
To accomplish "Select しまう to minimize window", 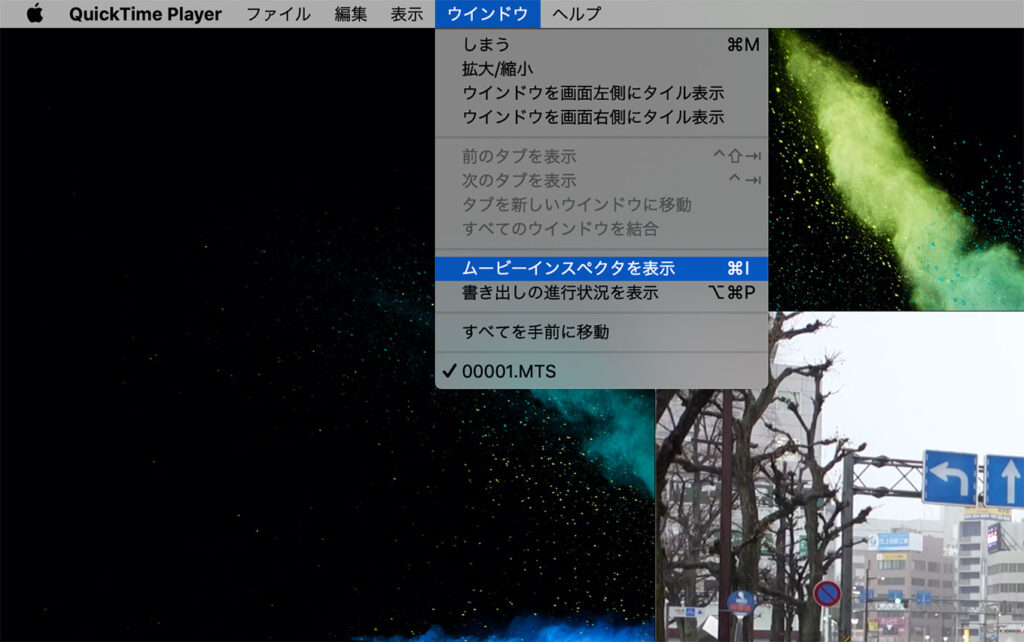I will (x=486, y=45).
